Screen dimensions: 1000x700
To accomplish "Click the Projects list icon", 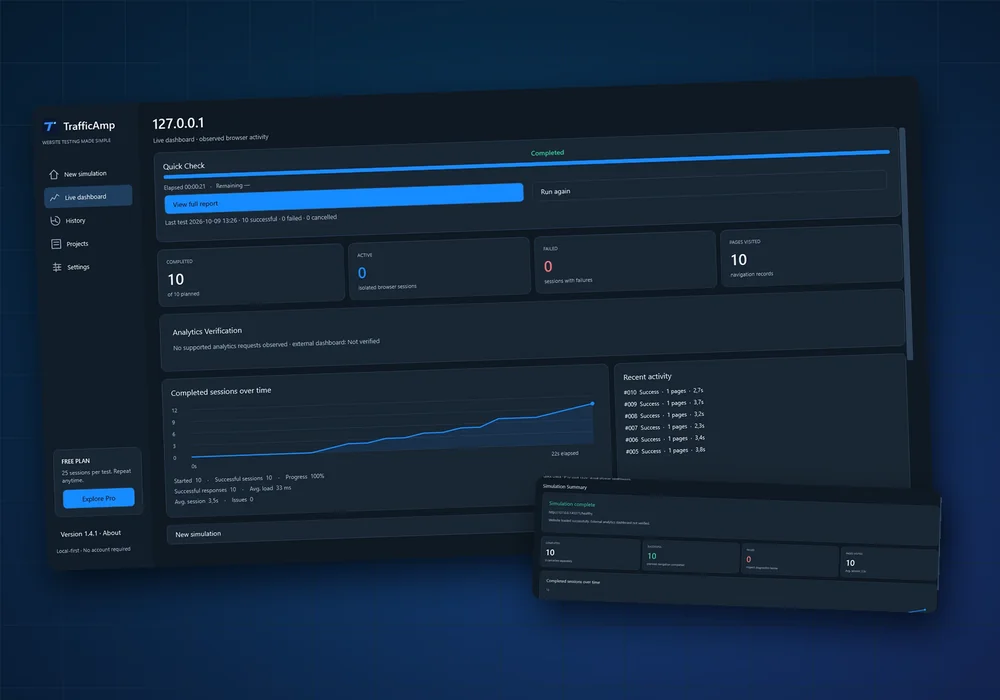I will tap(56, 244).
